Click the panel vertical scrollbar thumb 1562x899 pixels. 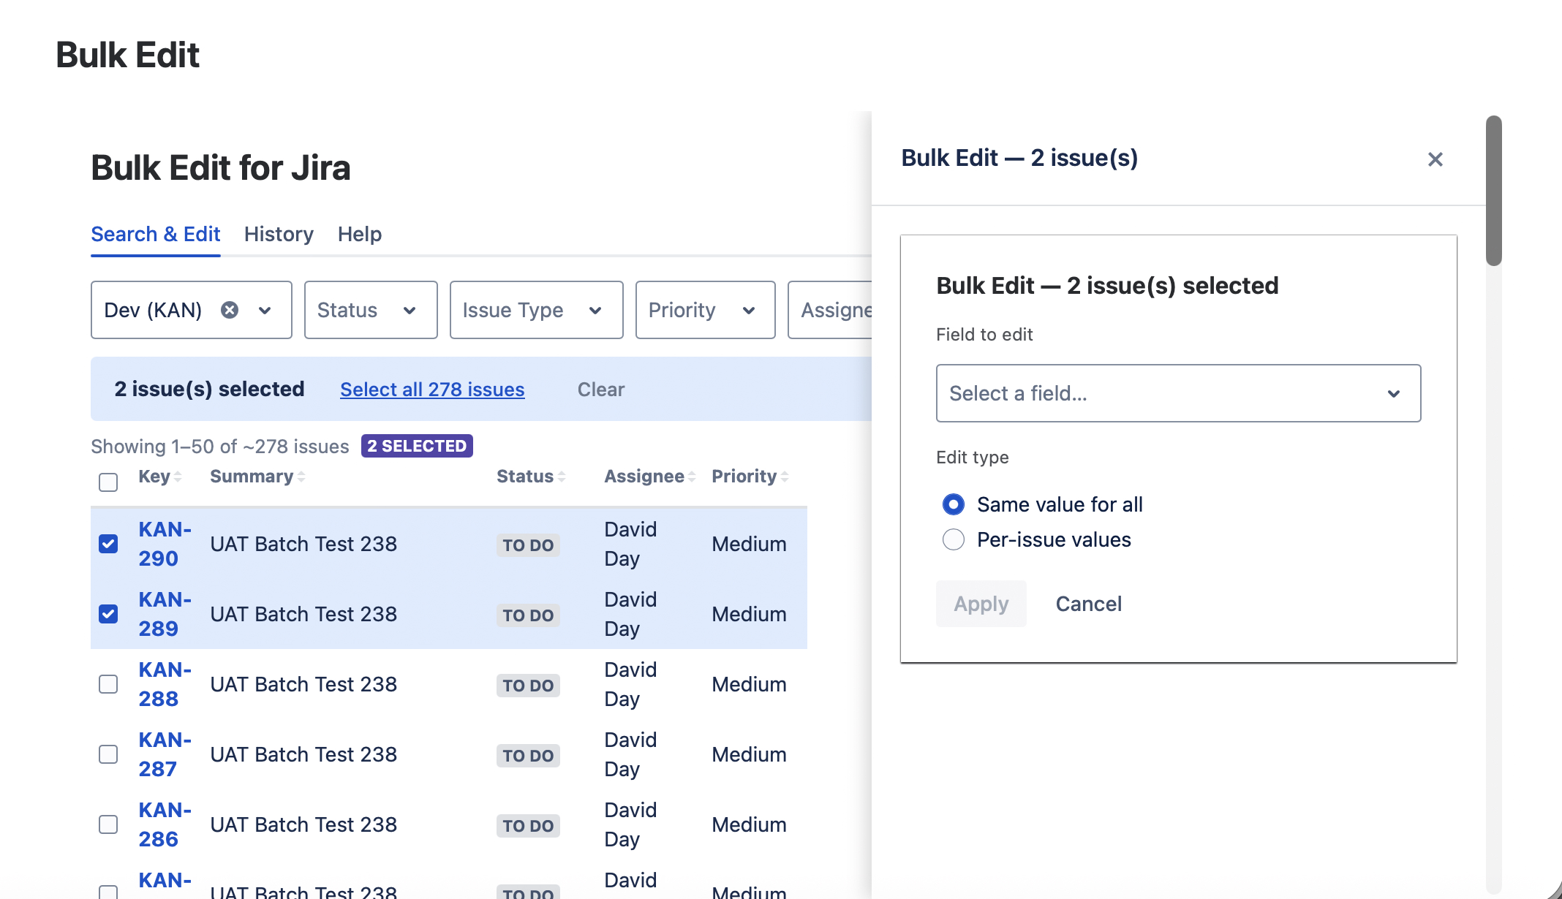point(1493,191)
